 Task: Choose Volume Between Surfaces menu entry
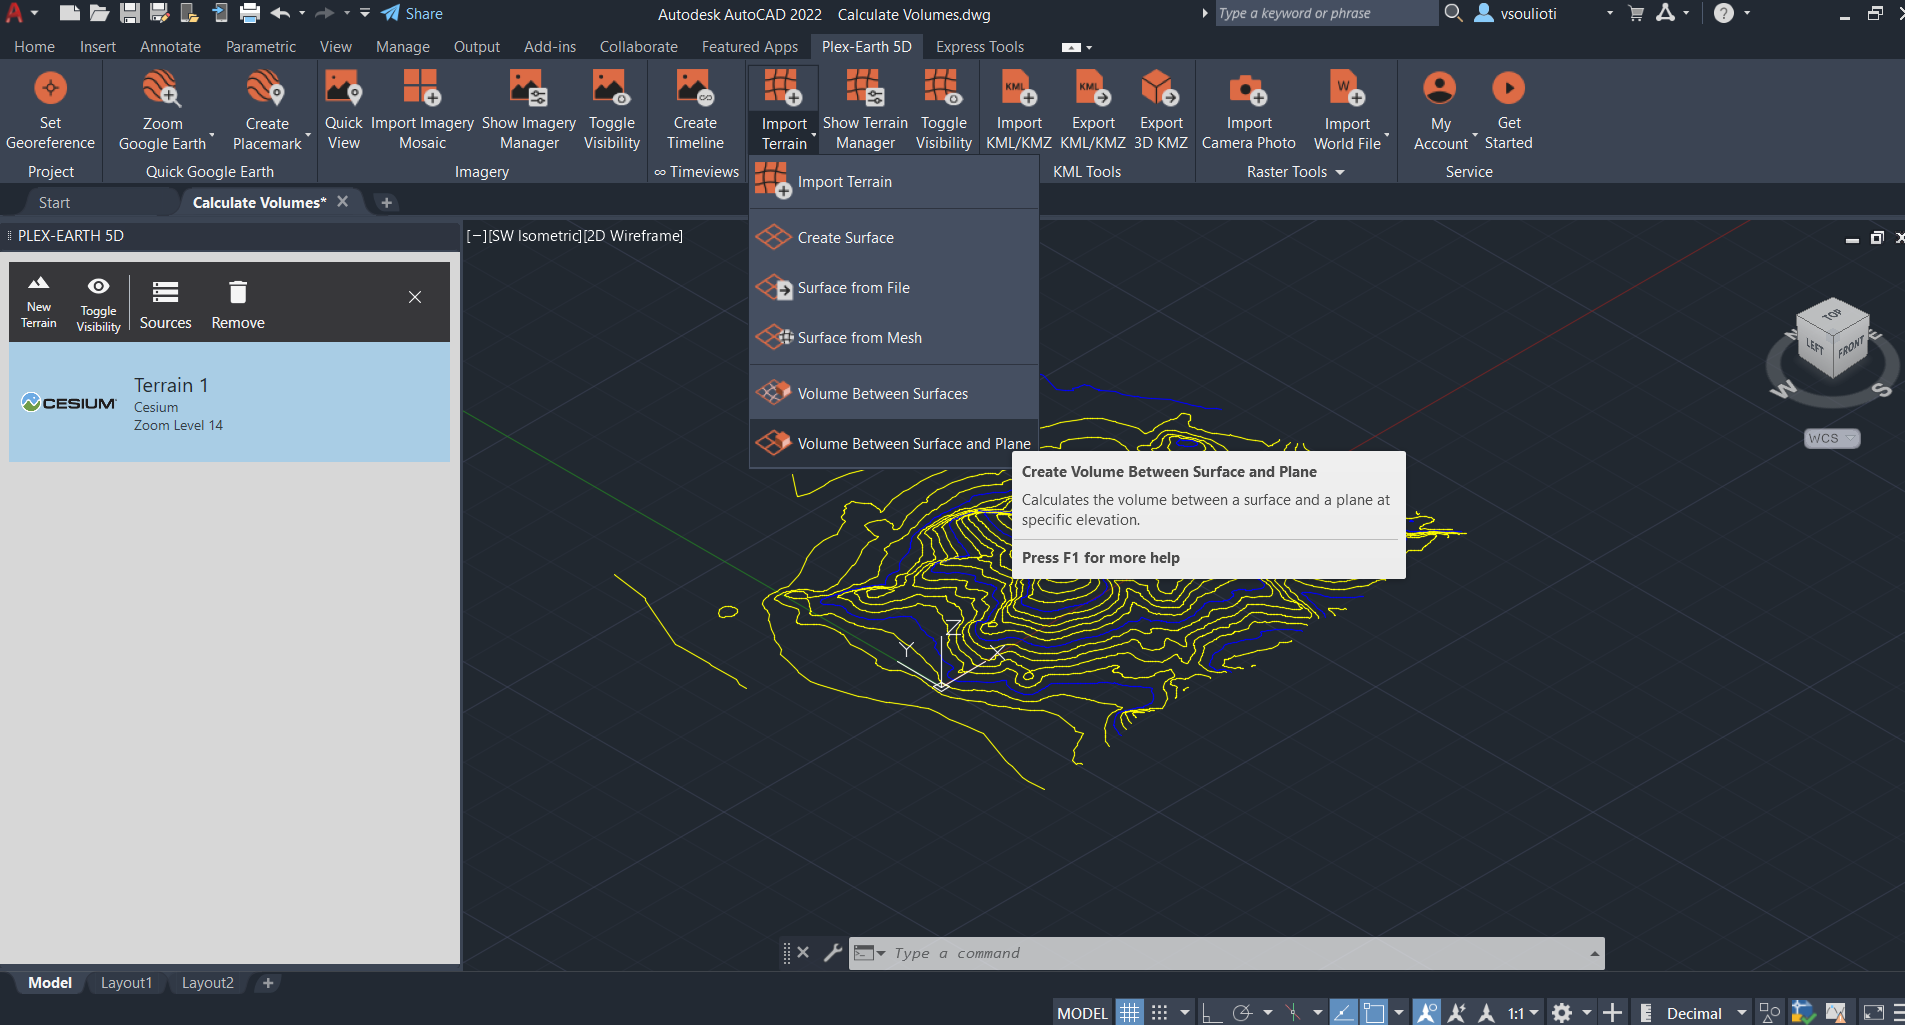click(894, 394)
